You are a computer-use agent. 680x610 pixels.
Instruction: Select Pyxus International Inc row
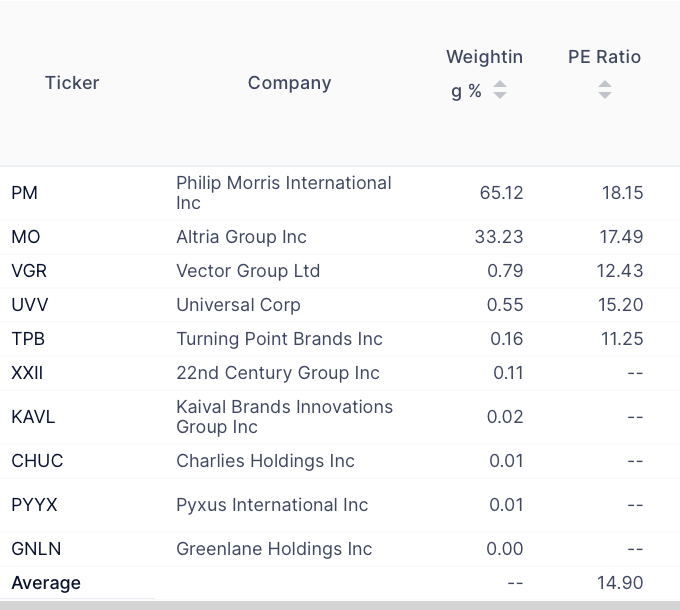[x=272, y=505]
